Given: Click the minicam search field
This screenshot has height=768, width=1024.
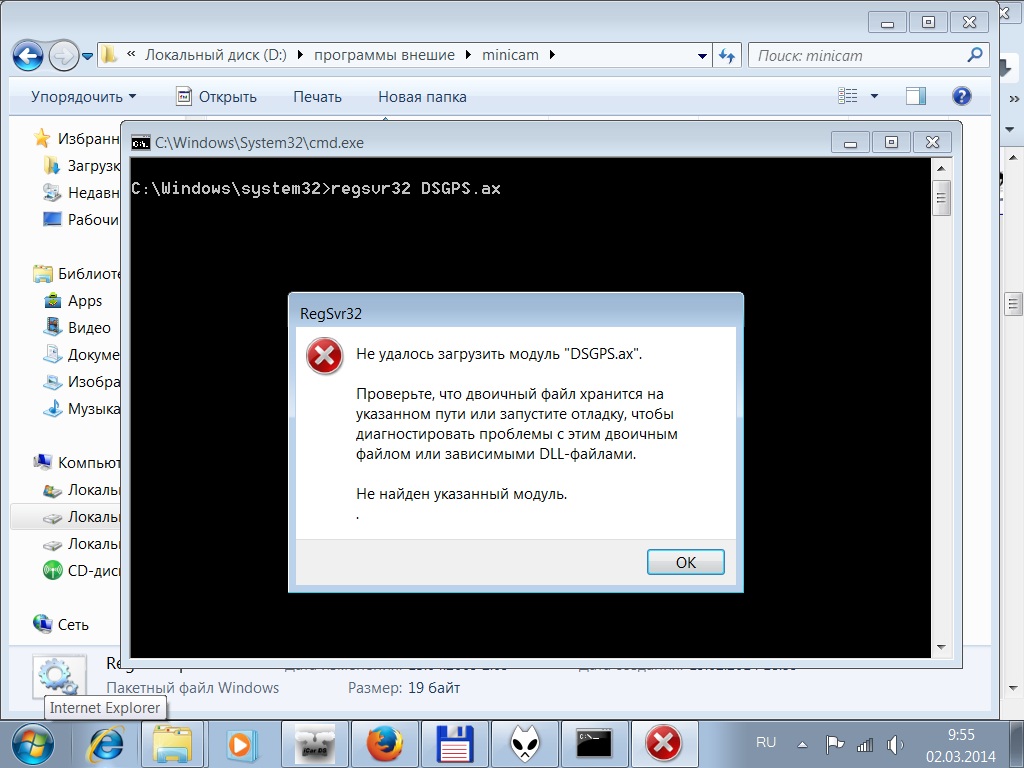Looking at the screenshot, I should (x=858, y=55).
